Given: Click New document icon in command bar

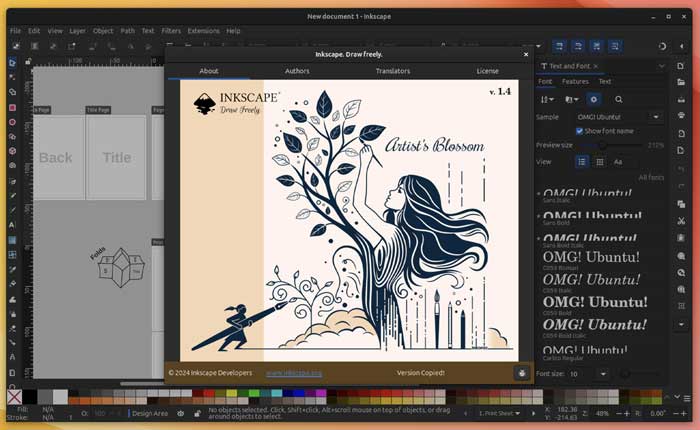Looking at the screenshot, I should point(681,66).
